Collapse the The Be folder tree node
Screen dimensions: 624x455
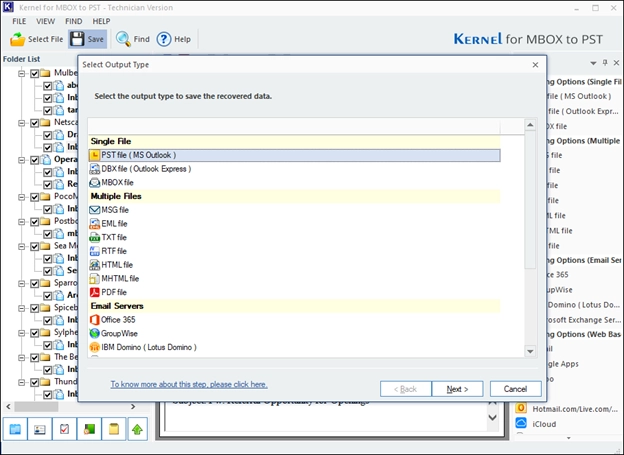(x=22, y=357)
